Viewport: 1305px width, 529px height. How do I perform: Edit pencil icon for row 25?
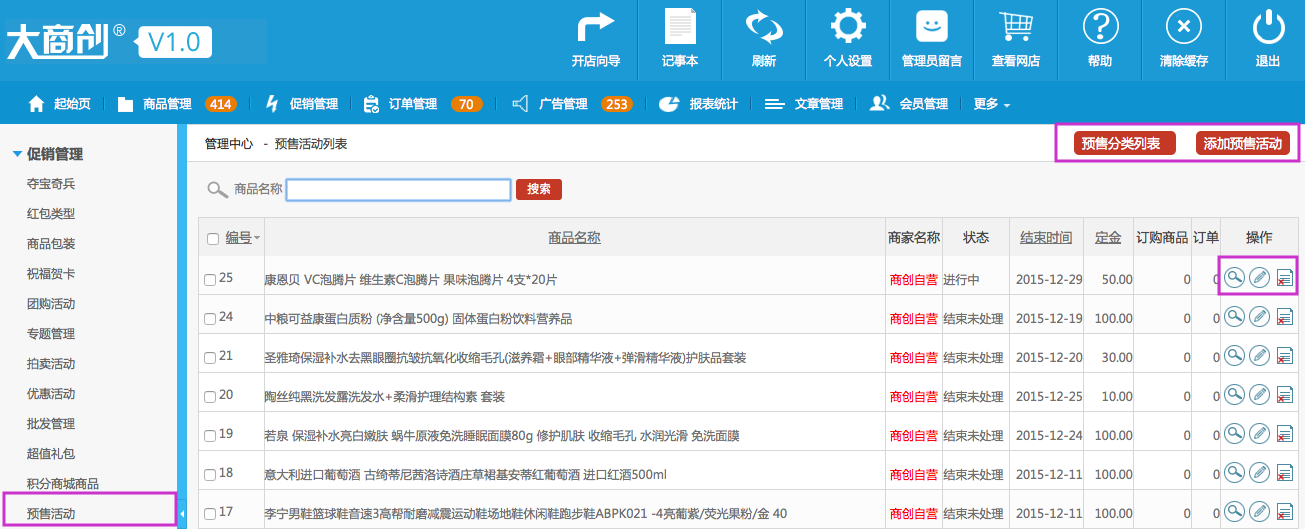point(1260,277)
